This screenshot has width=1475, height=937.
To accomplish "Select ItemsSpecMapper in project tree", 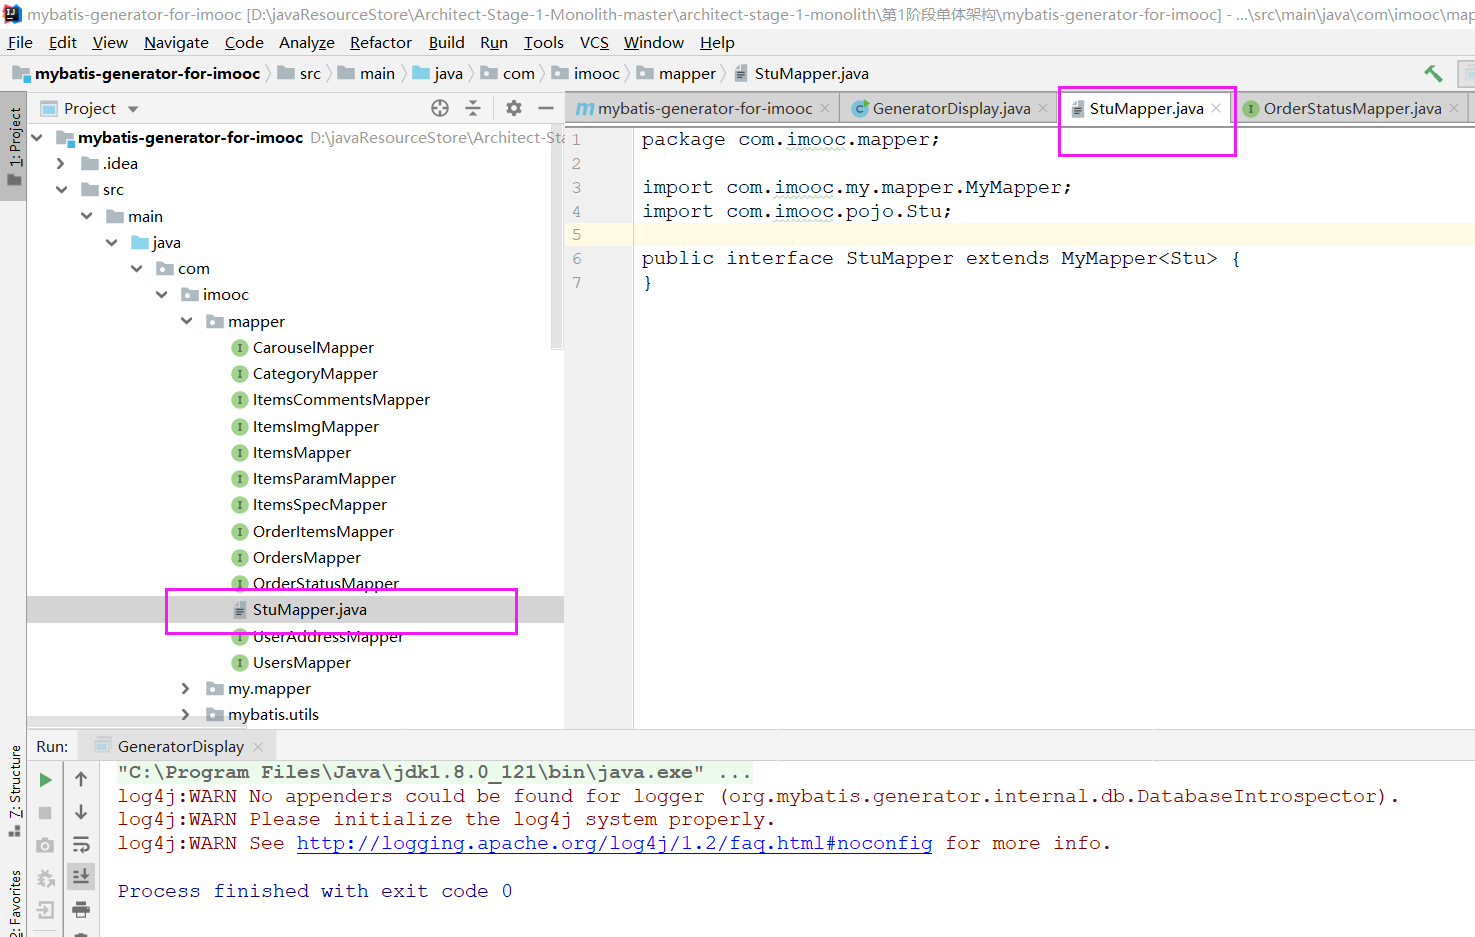I will (319, 504).
